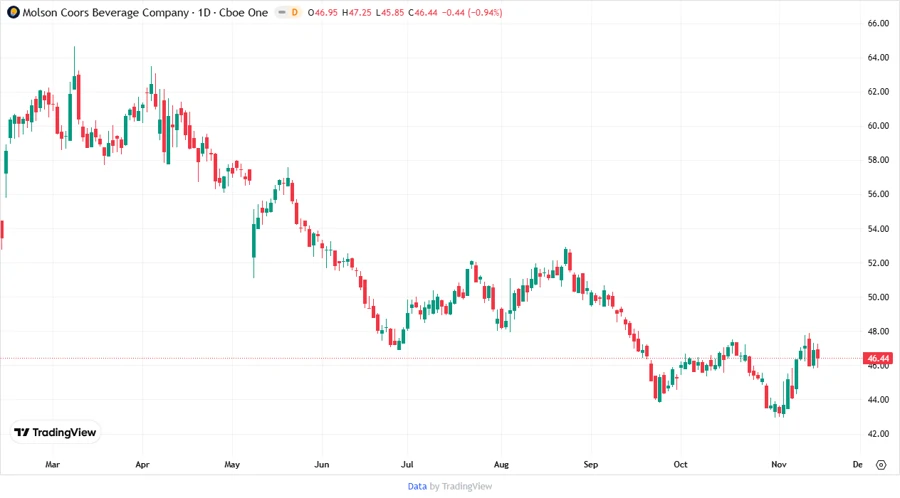
Task: Click the 'by TradingView' attribution text
Action: point(461,487)
